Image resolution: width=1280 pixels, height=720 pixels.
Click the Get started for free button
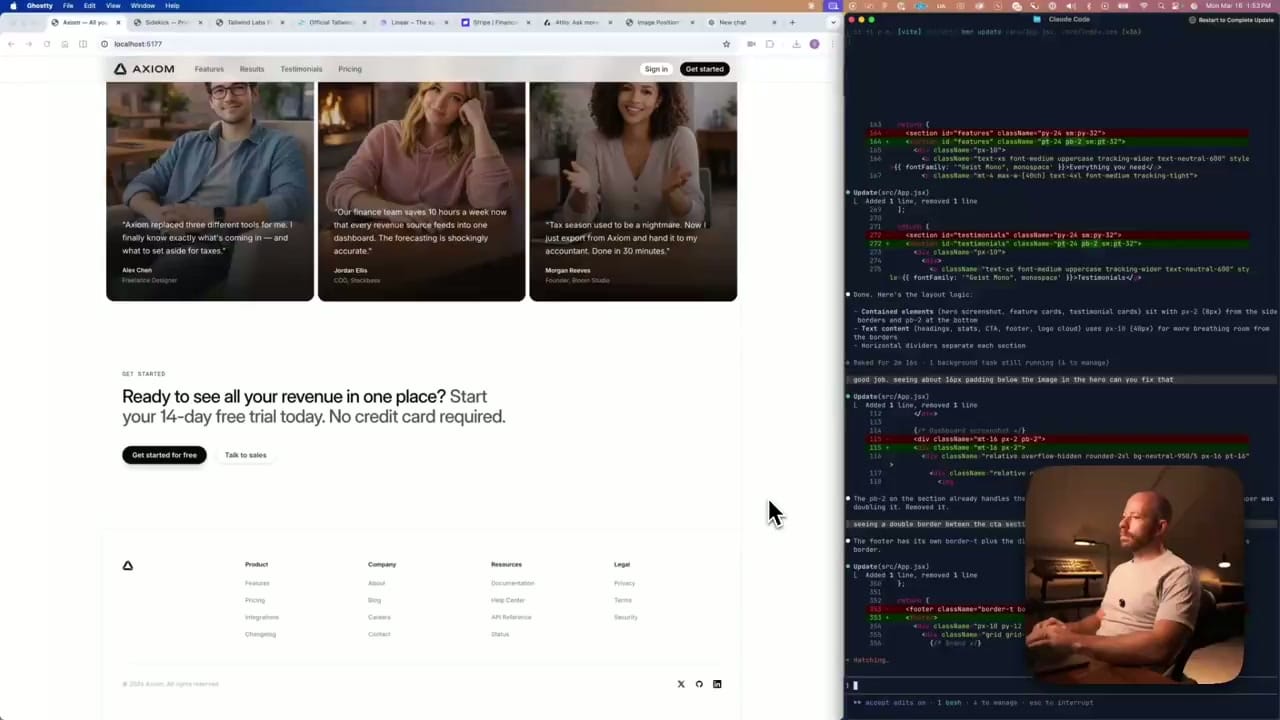coord(164,455)
